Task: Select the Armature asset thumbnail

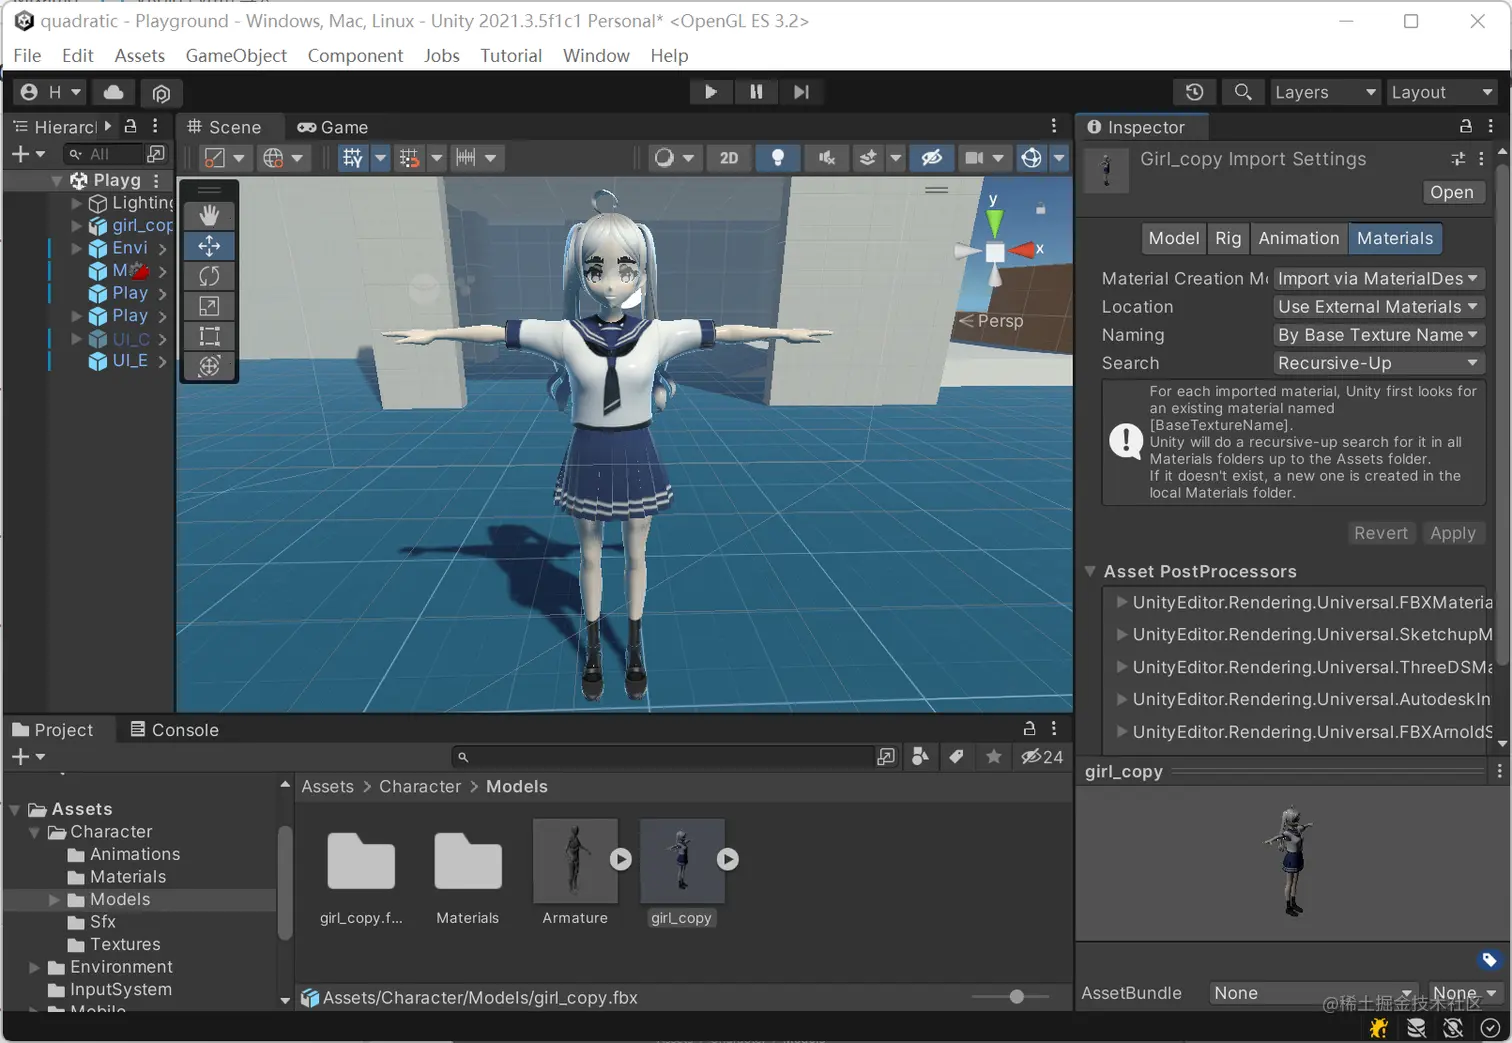Action: (575, 859)
